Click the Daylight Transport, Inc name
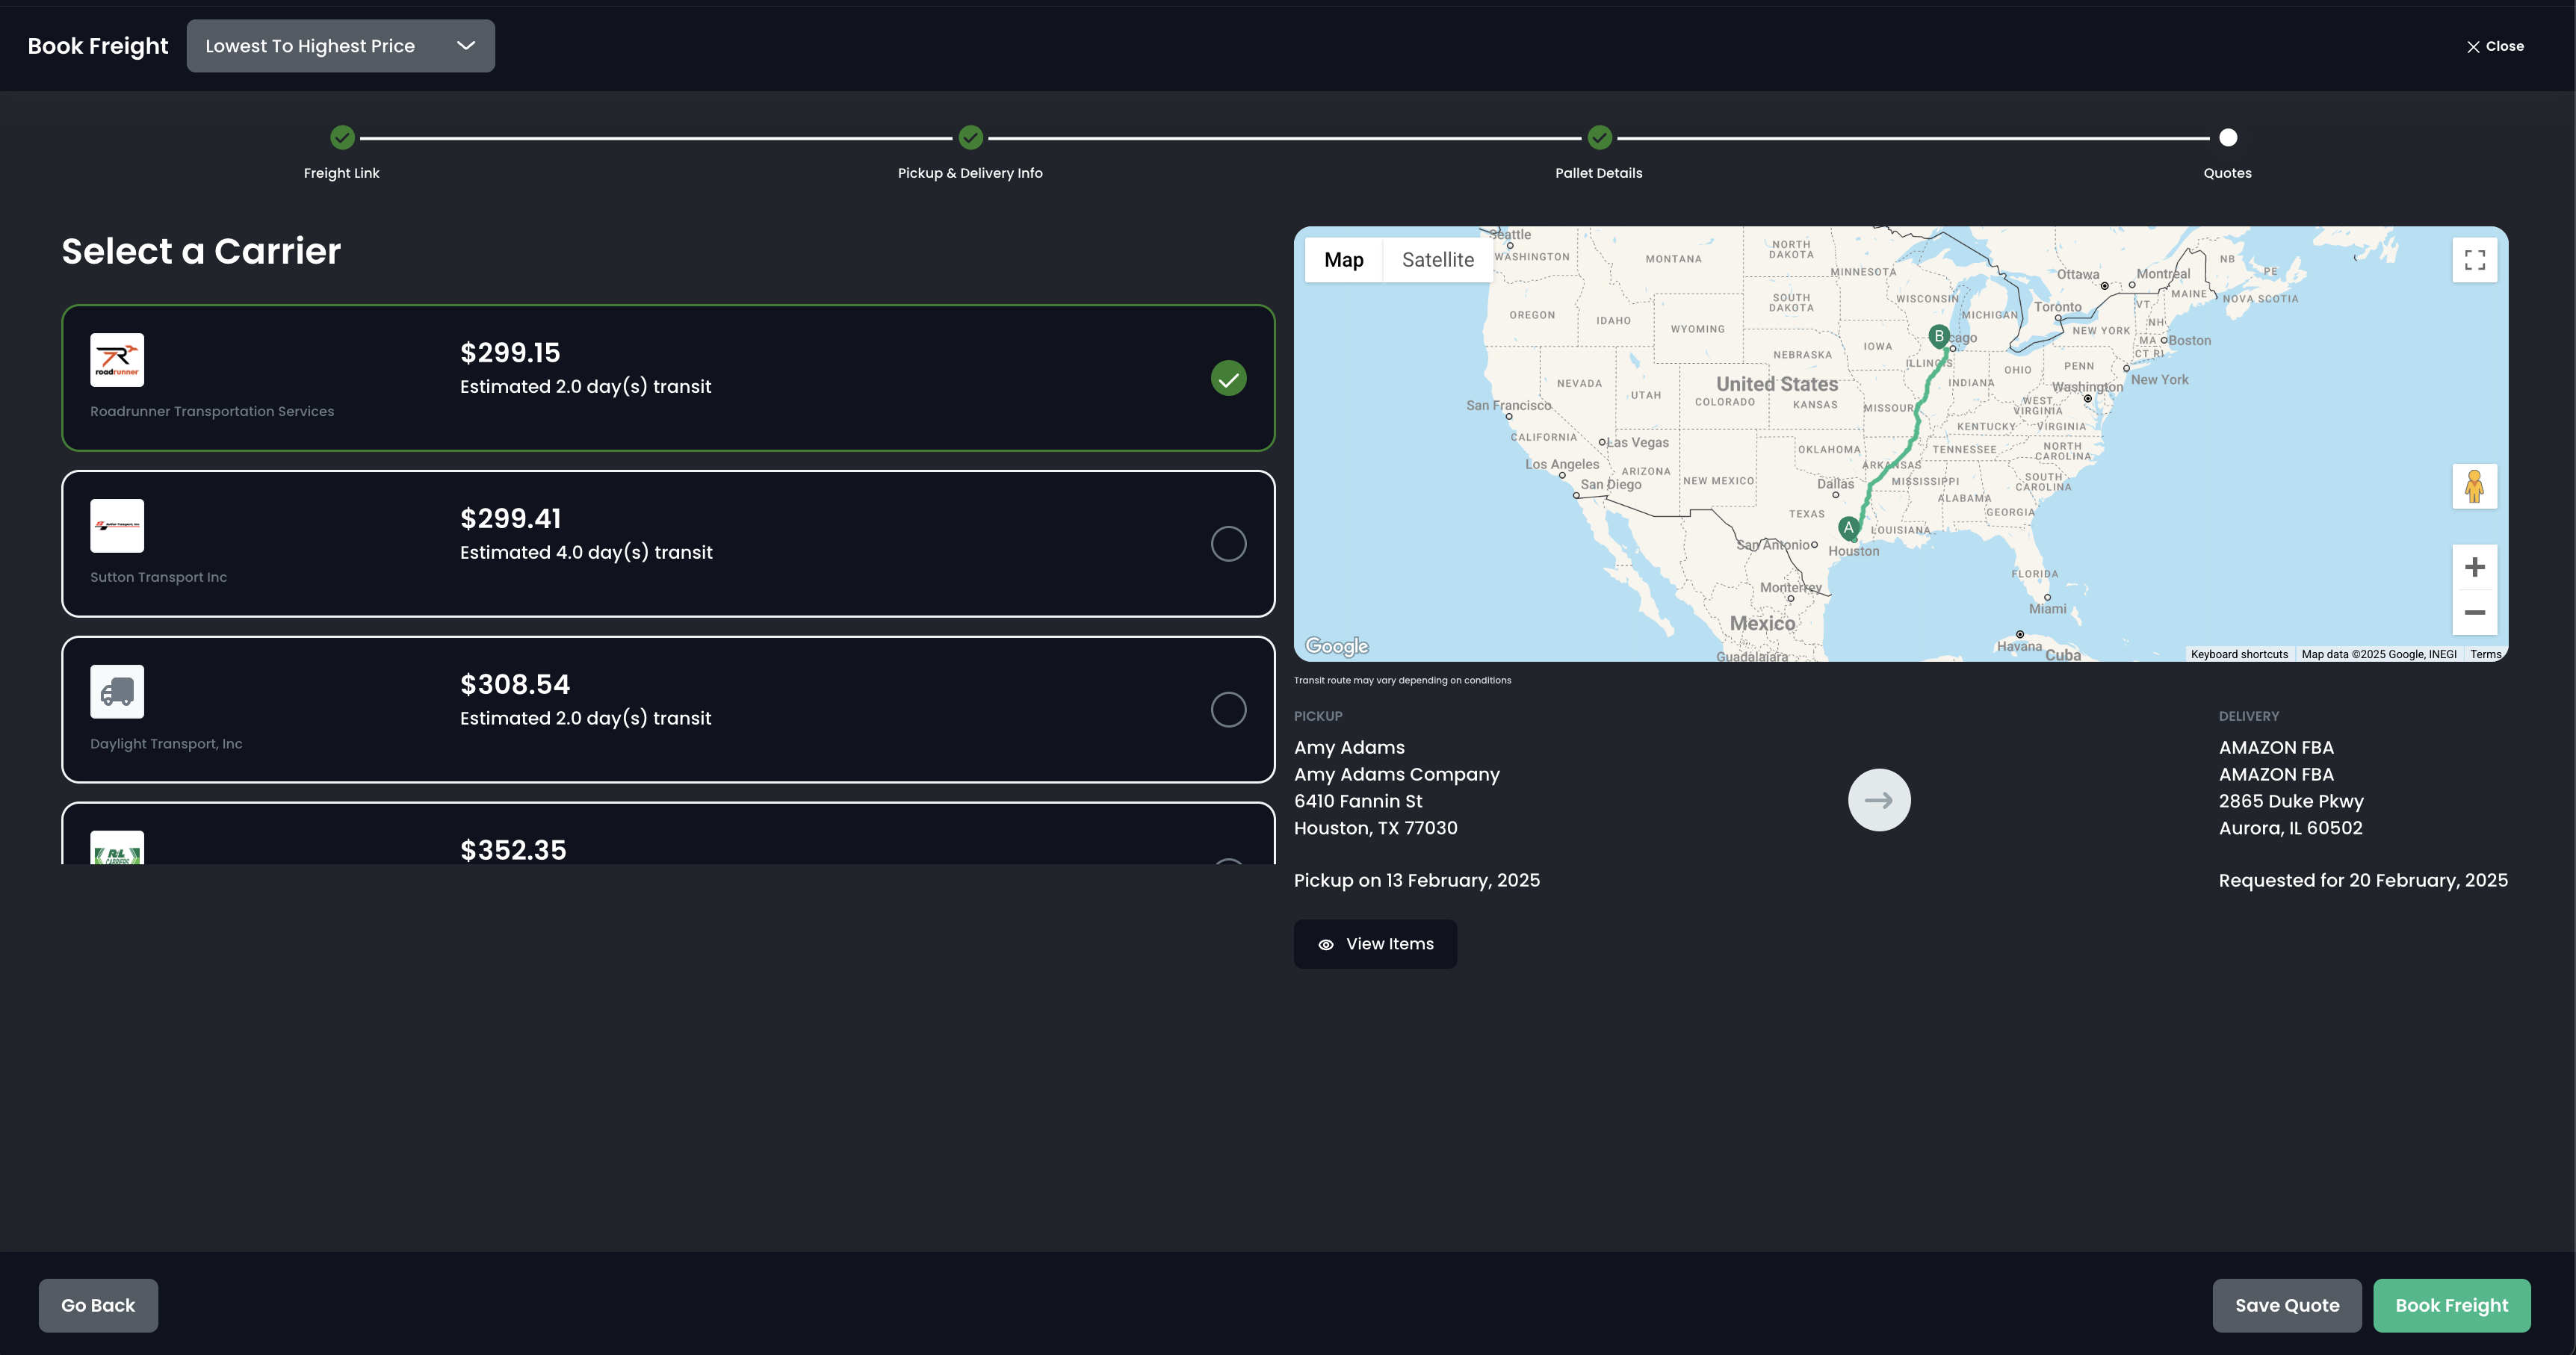Screen dimensions: 2576x1355 click(166, 744)
